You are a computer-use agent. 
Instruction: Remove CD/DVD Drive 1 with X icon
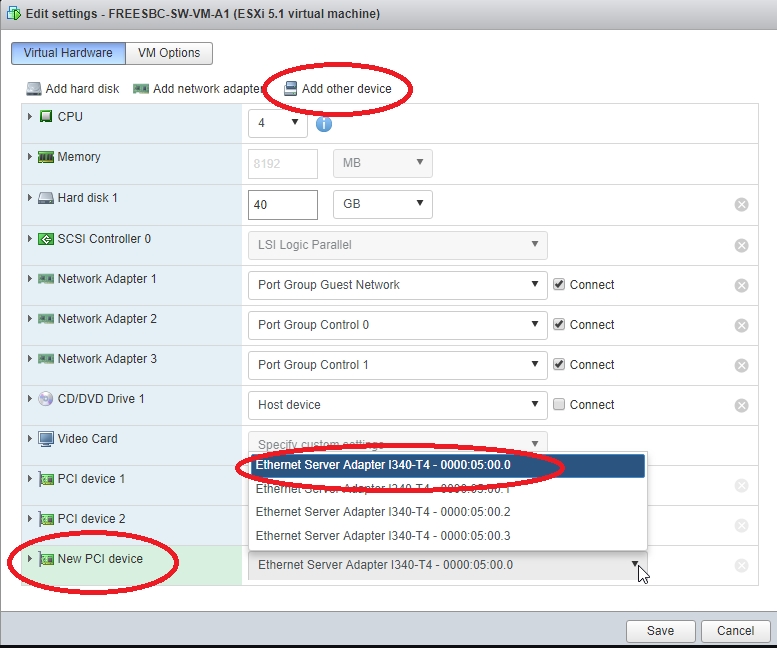pos(741,405)
